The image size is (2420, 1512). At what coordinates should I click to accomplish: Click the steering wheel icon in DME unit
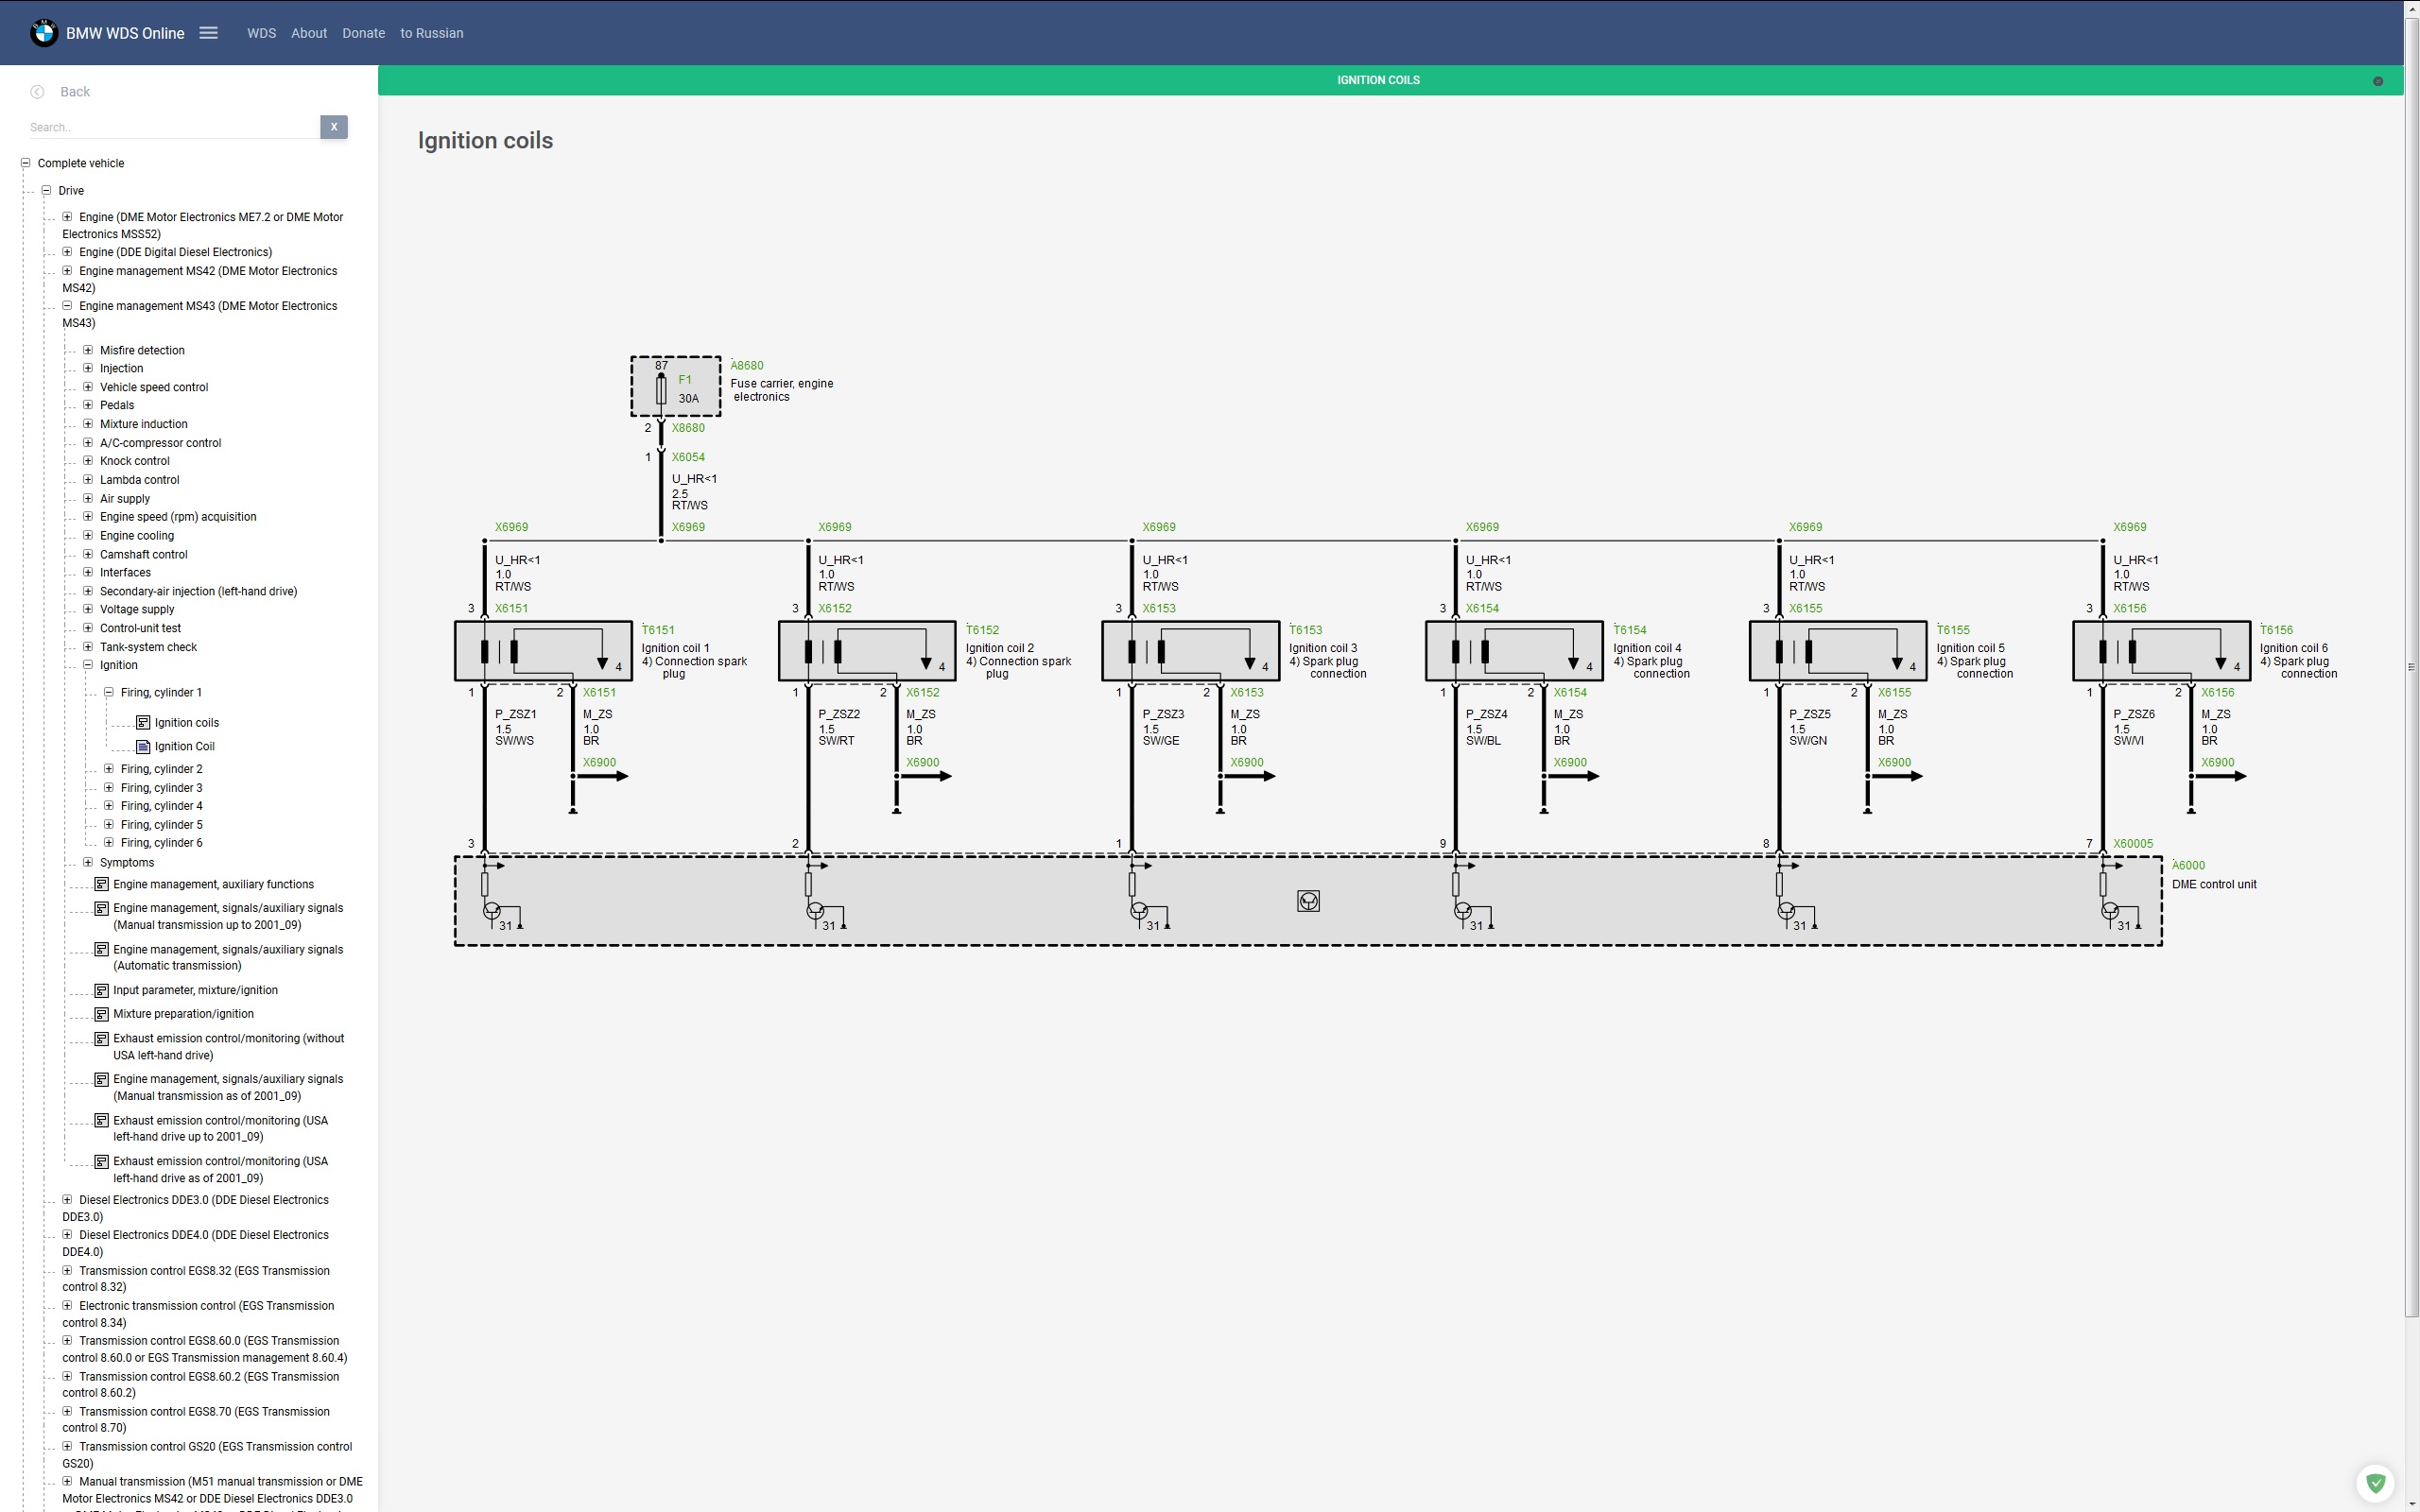(x=1308, y=902)
